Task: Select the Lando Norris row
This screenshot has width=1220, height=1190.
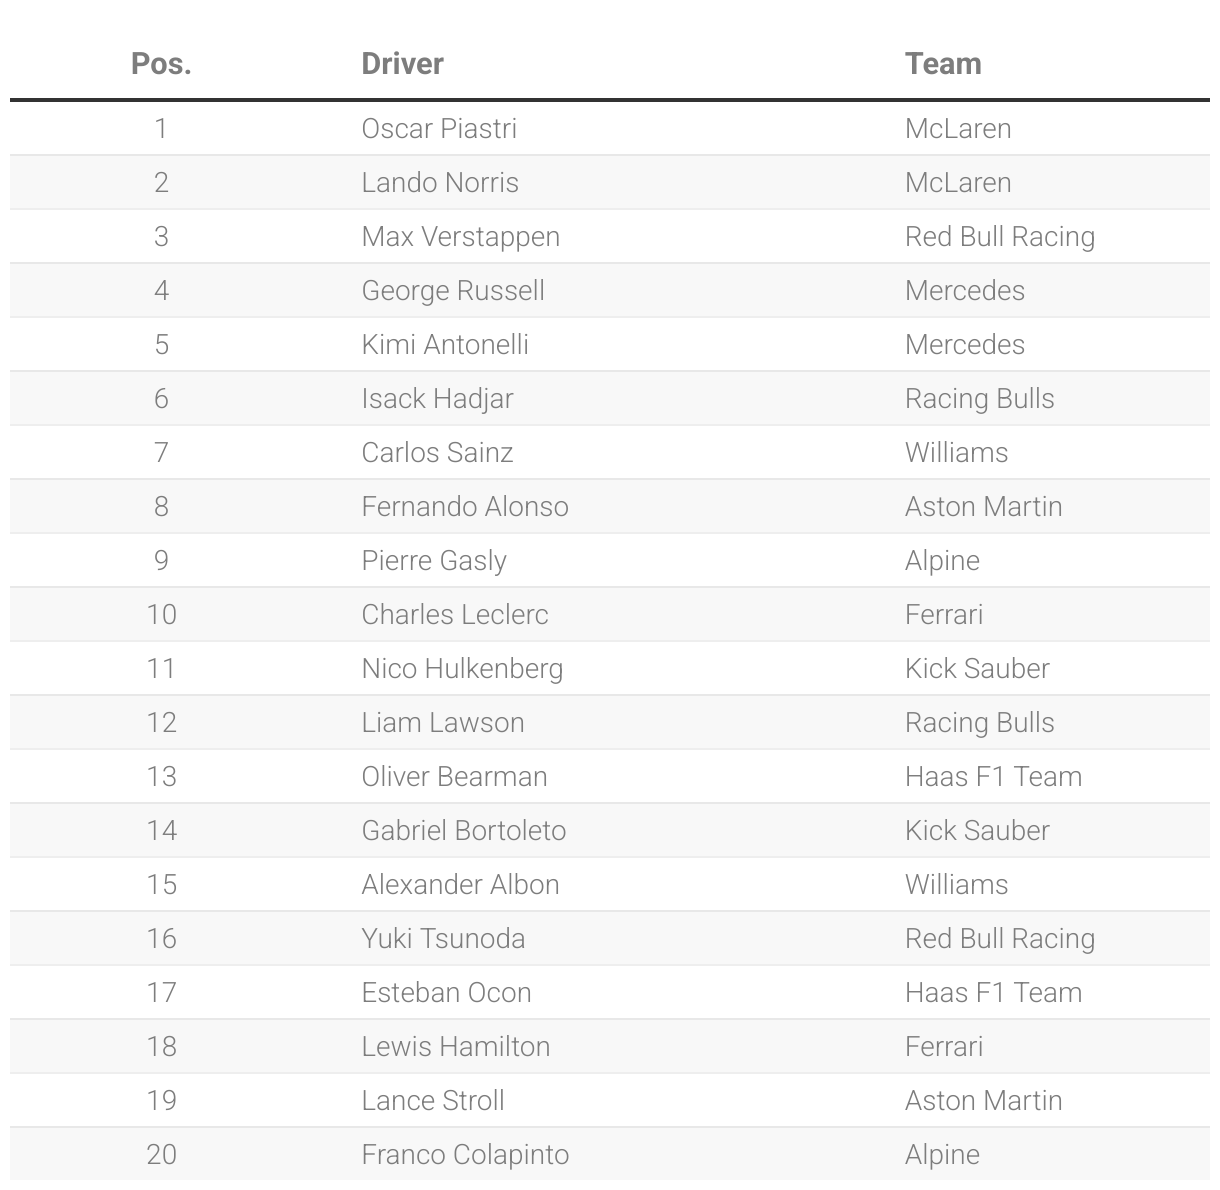Action: pyautogui.click(x=610, y=183)
